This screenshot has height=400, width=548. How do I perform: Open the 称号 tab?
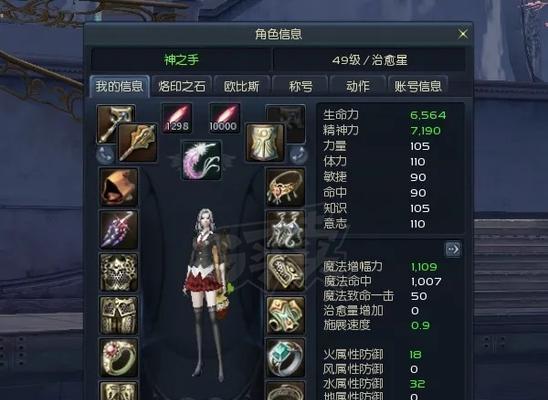tap(300, 86)
